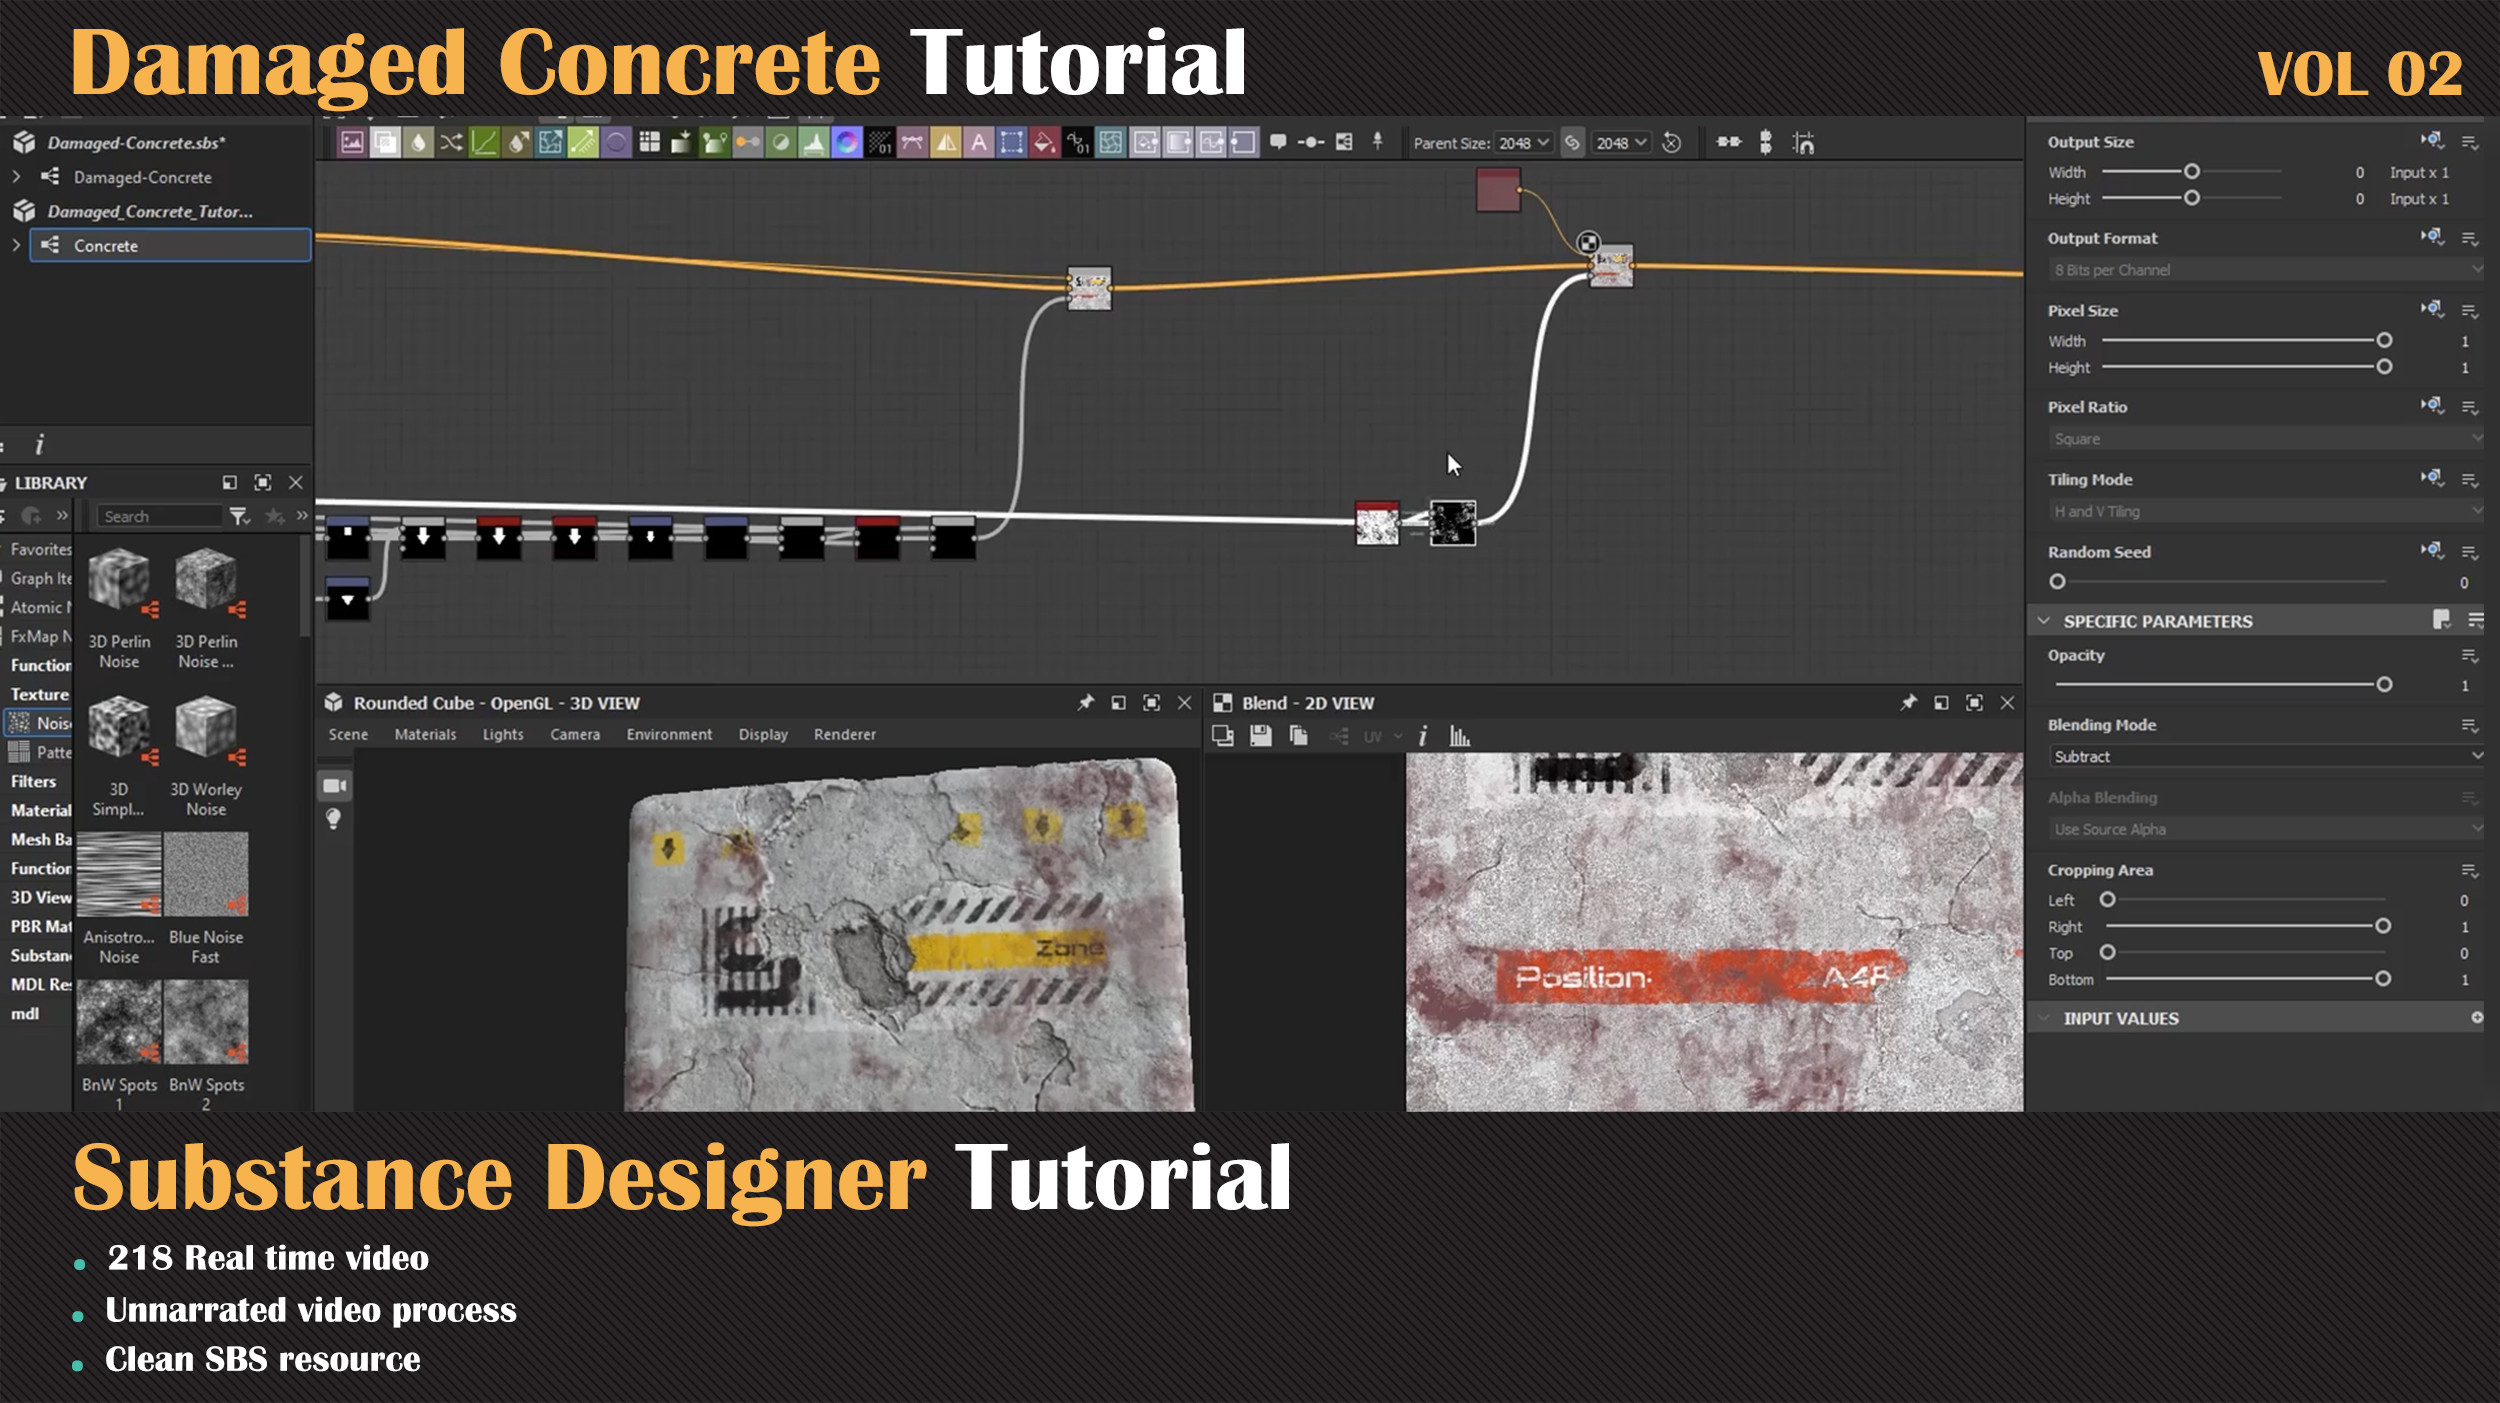Add a Text node from toolbar

tap(979, 143)
